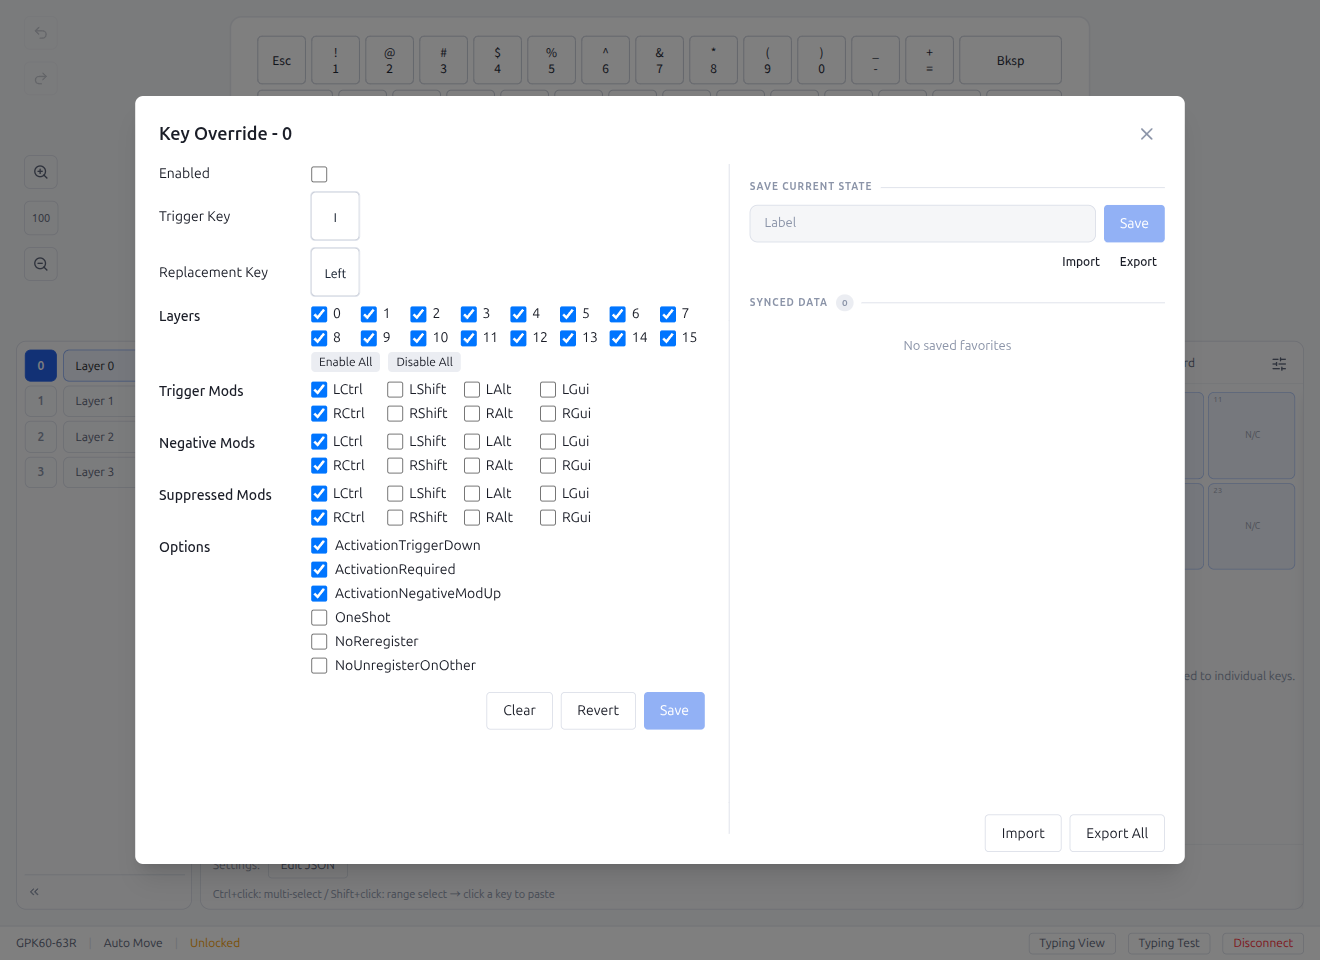The image size is (1320, 960).
Task: Select the Layer 2 tab
Action: [x=96, y=436]
